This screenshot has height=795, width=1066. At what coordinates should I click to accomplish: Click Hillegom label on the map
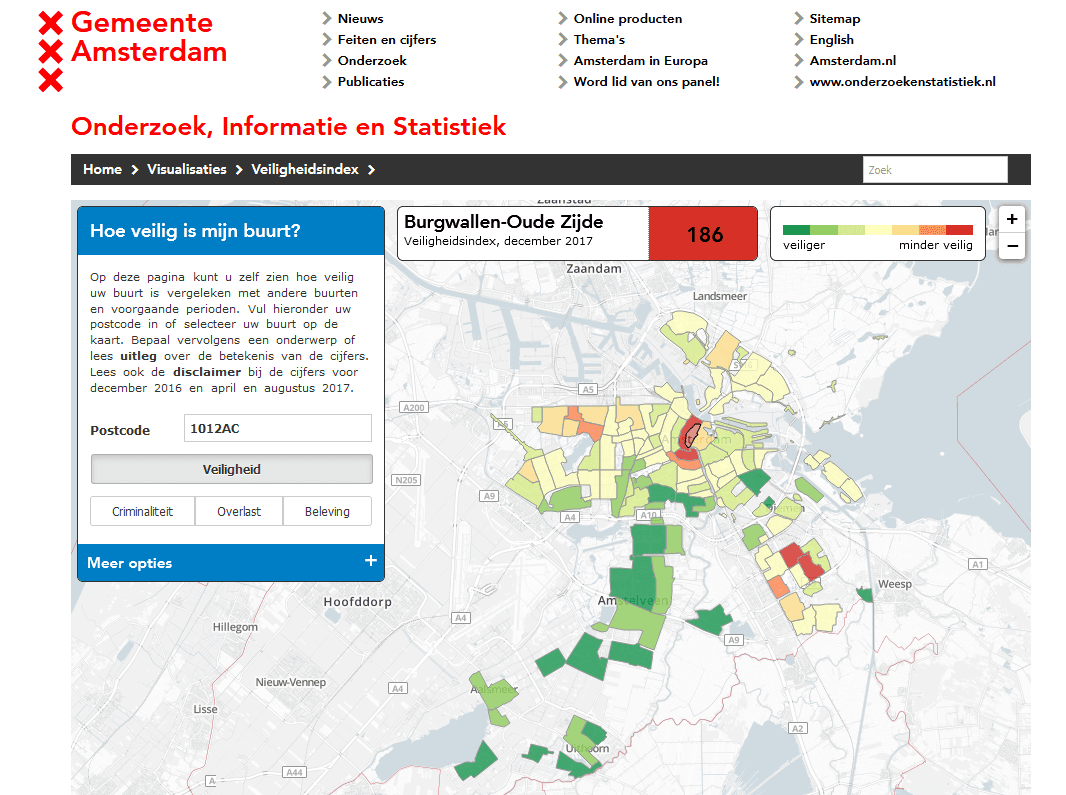(235, 627)
